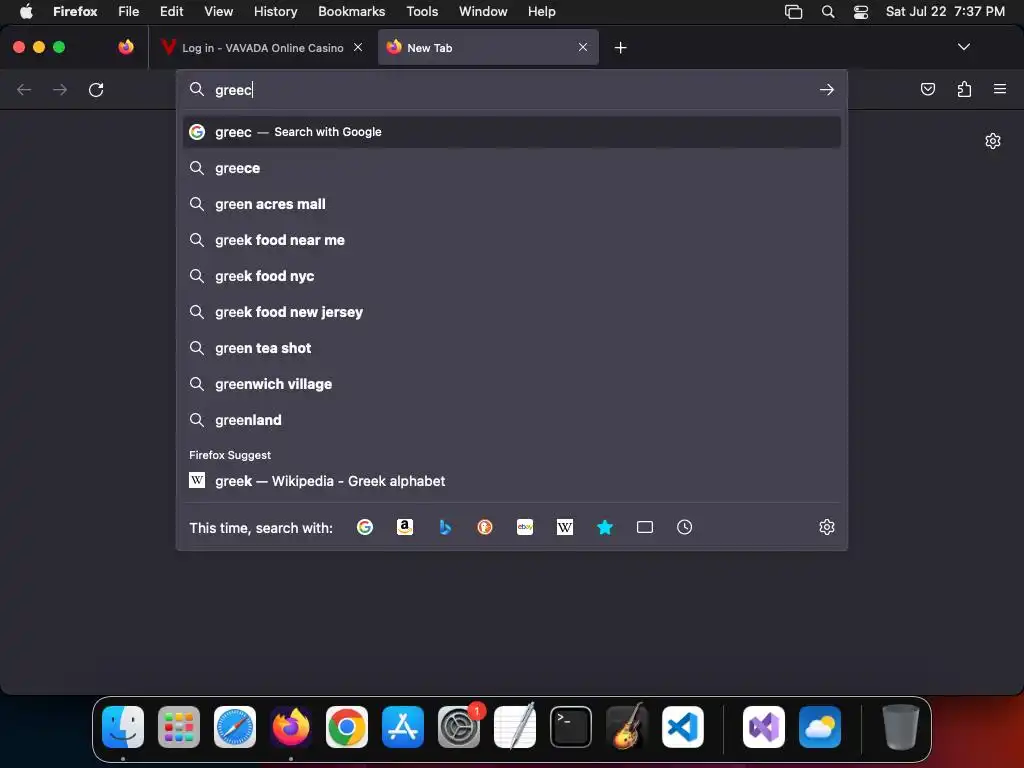The image size is (1024, 768).
Task: Open the Edit menu
Action: (171, 11)
